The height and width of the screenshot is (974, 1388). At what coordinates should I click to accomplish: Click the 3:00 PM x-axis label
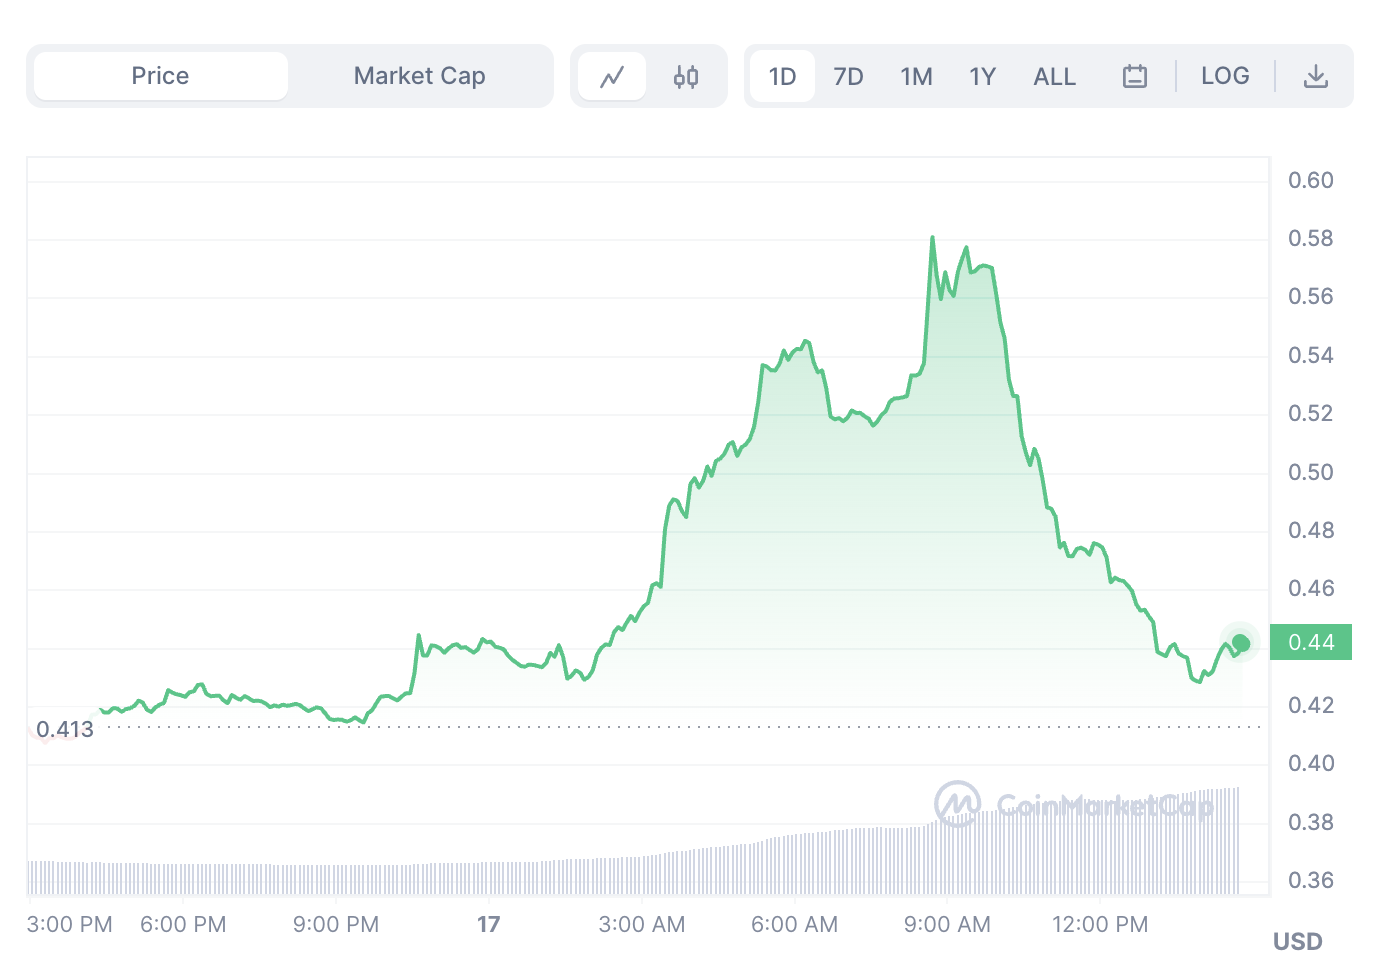(70, 924)
